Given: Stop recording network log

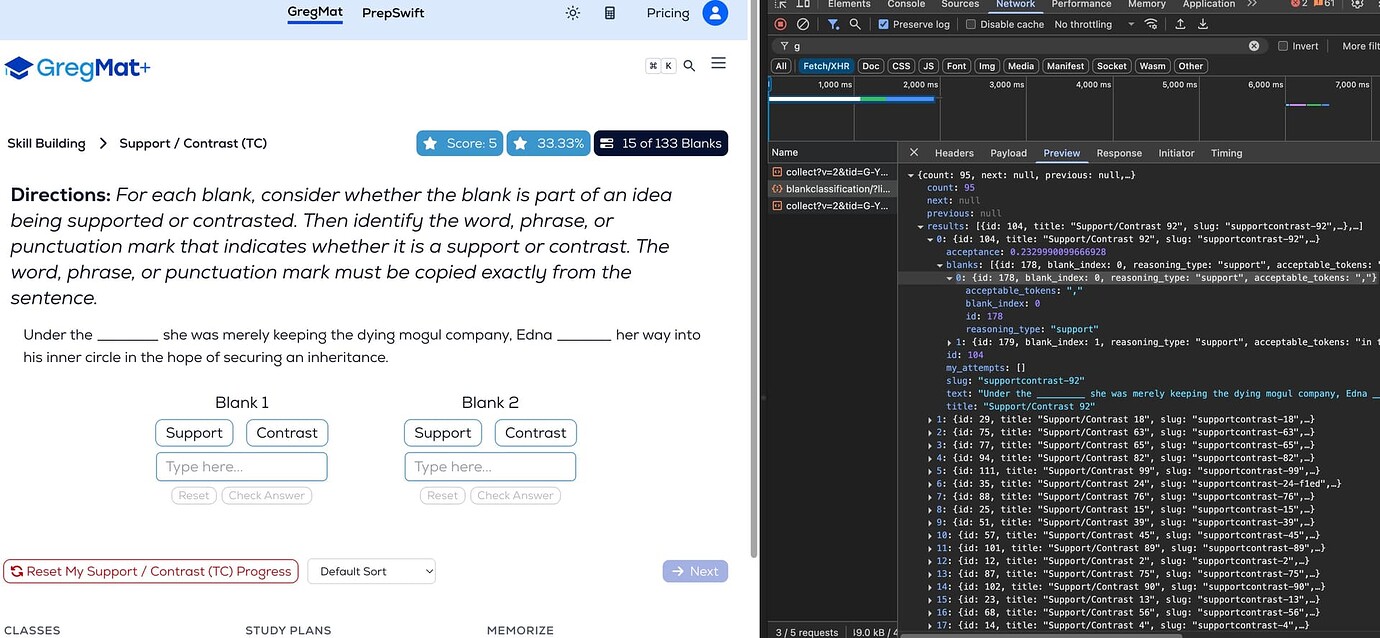Looking at the screenshot, I should 781,24.
